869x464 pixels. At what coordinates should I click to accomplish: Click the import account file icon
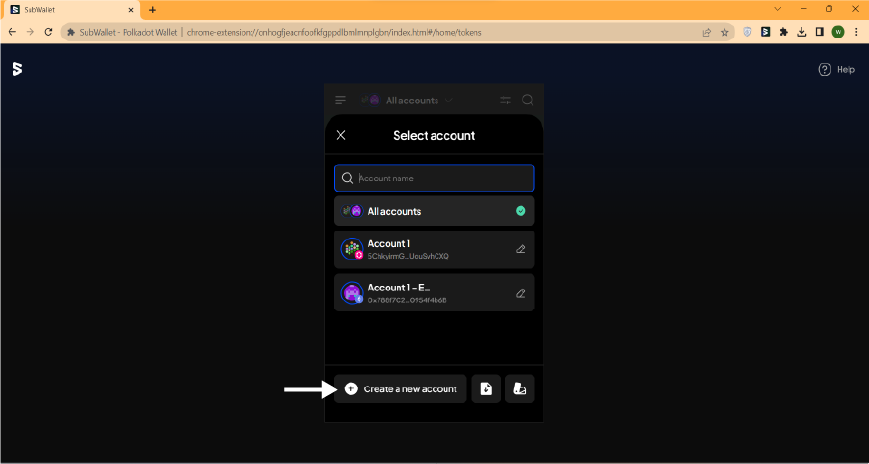[x=486, y=389]
